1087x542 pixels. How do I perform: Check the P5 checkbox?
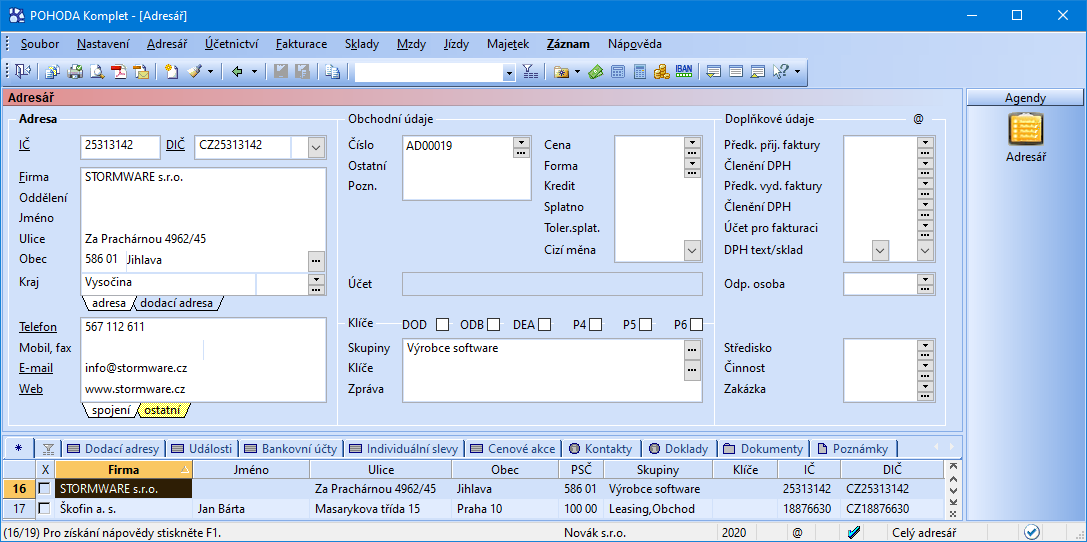[x=645, y=324]
